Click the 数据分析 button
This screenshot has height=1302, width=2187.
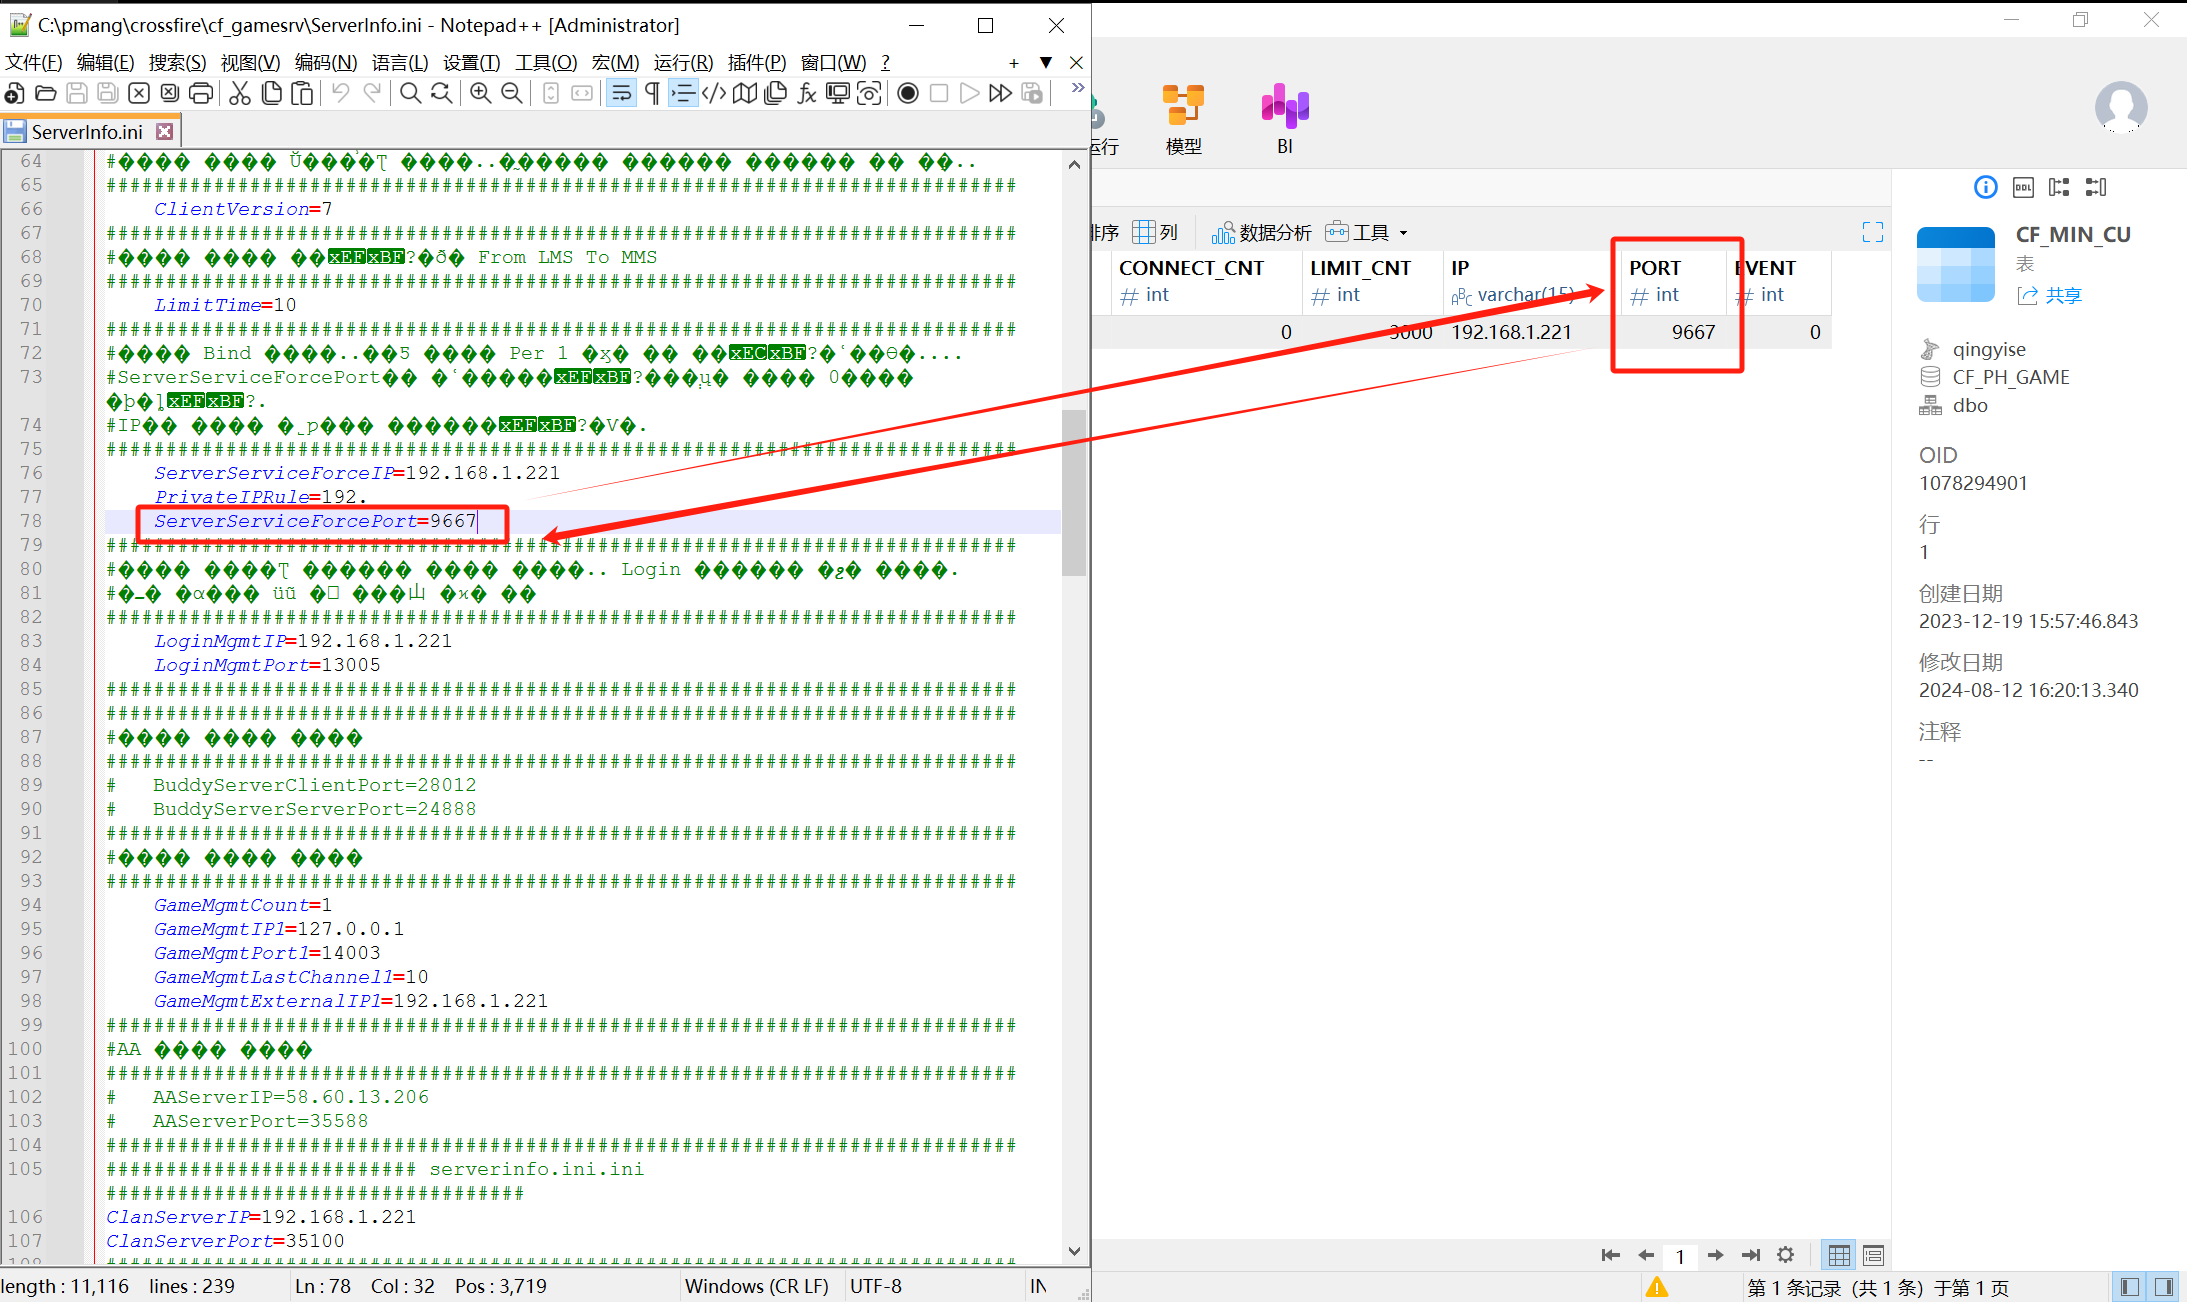point(1262,233)
